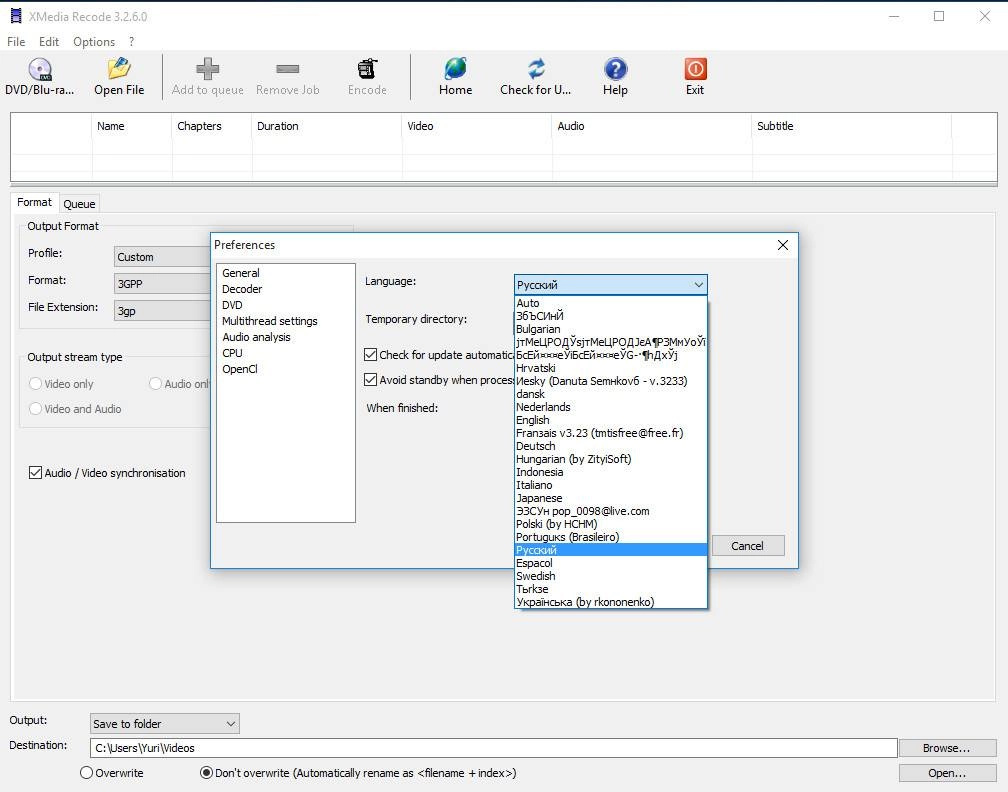Open the Save to folder output dropdown

tap(165, 724)
